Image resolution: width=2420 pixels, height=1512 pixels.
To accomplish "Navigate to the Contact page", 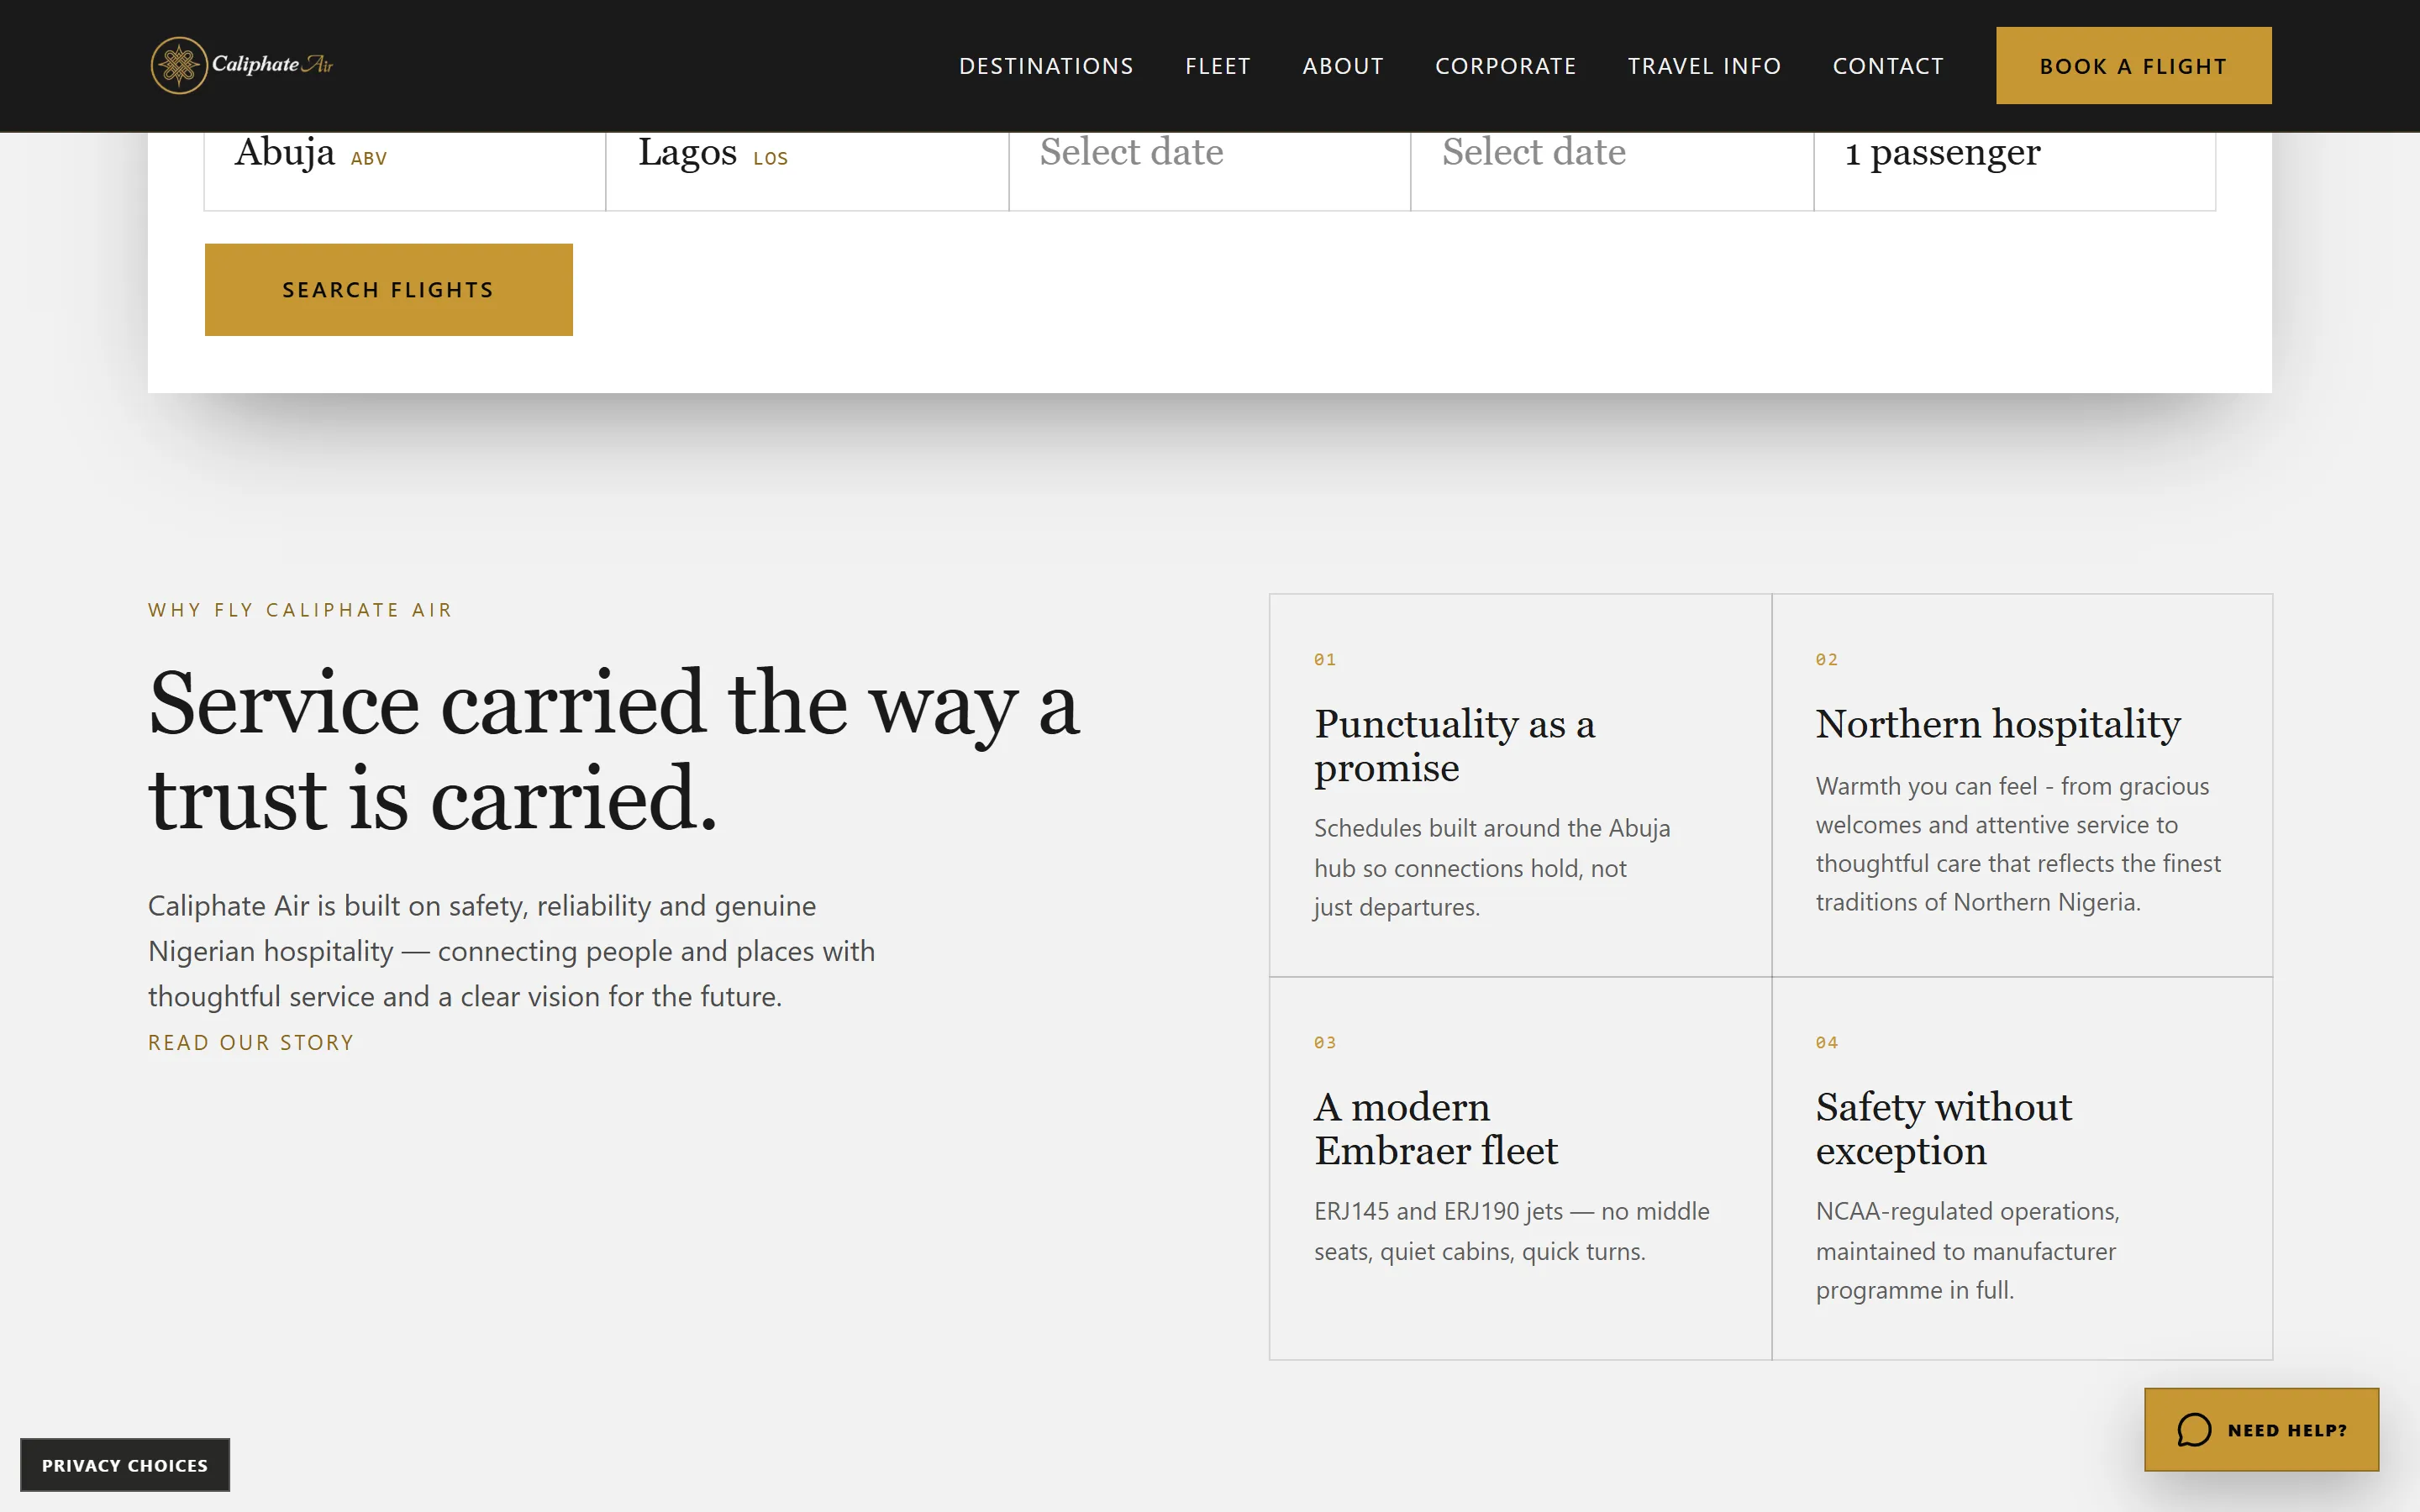I will [x=1888, y=66].
